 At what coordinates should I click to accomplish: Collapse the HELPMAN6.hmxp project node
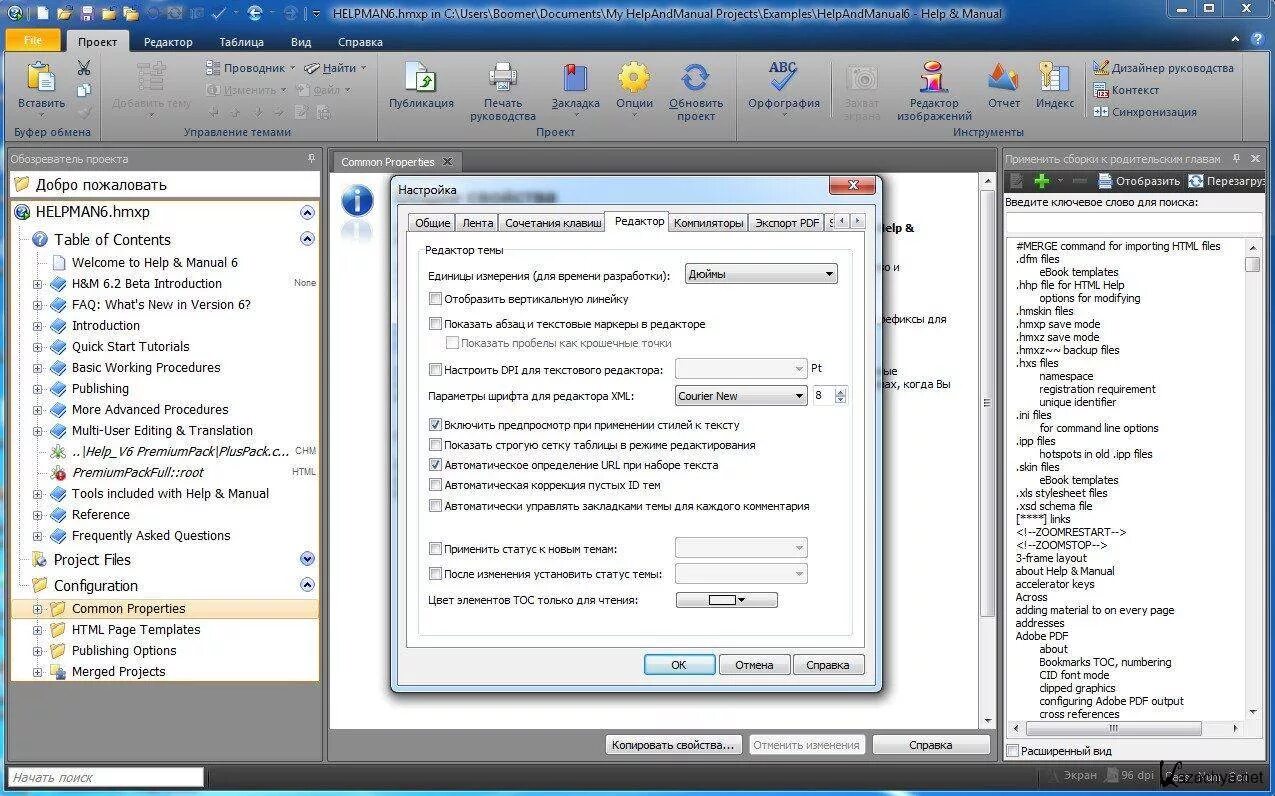[x=307, y=212]
